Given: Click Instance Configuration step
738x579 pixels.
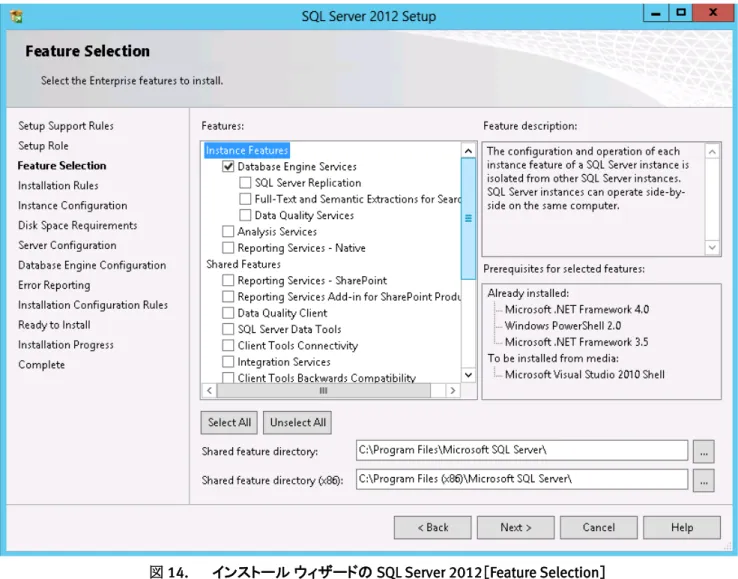Looking at the screenshot, I should tap(72, 206).
